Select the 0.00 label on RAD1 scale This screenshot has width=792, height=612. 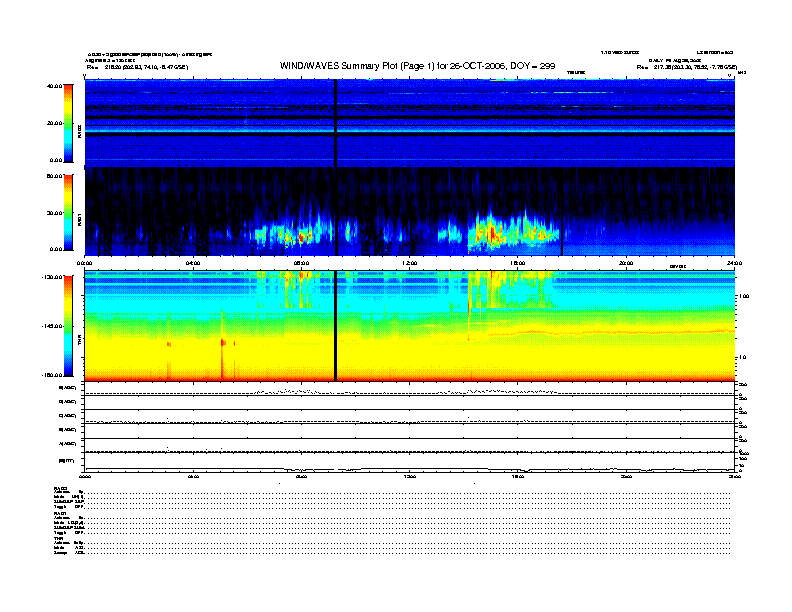click(56, 249)
